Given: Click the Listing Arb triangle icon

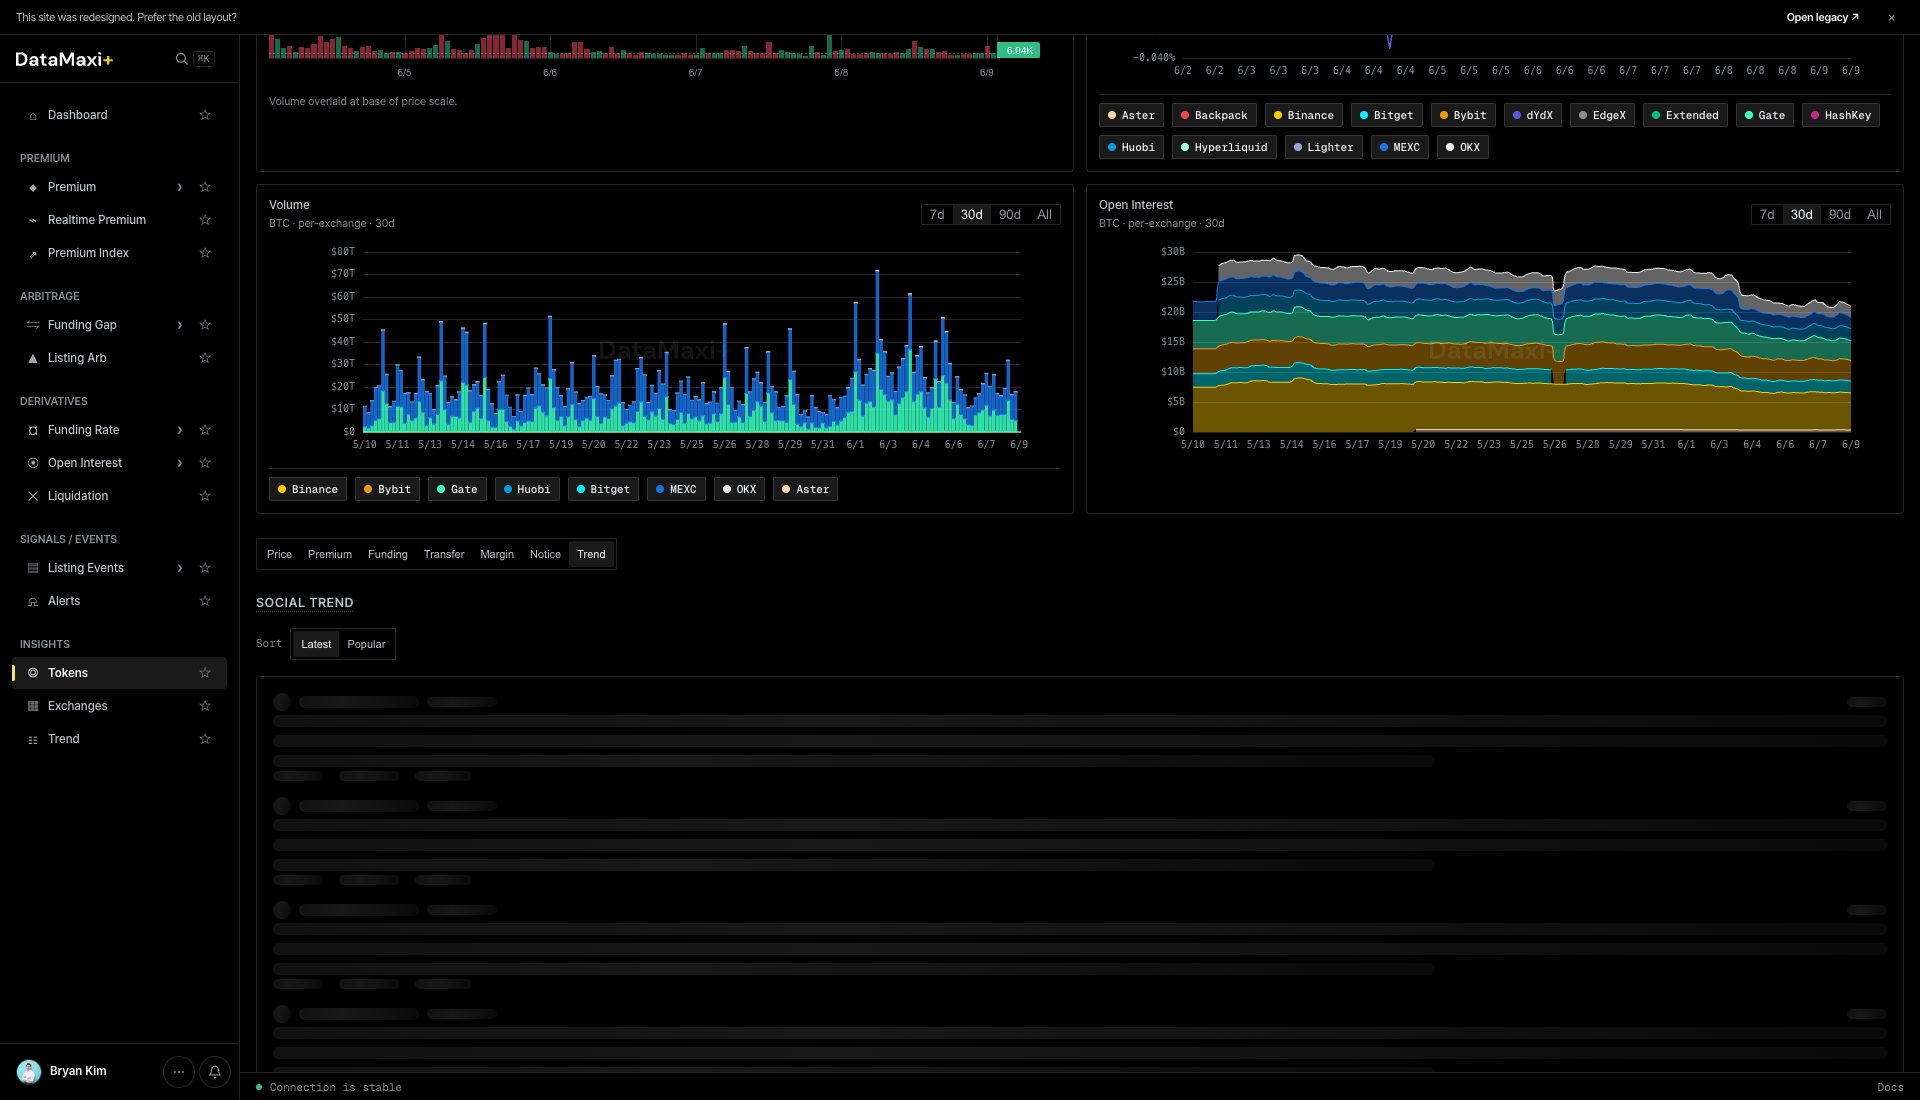Looking at the screenshot, I should click(33, 358).
